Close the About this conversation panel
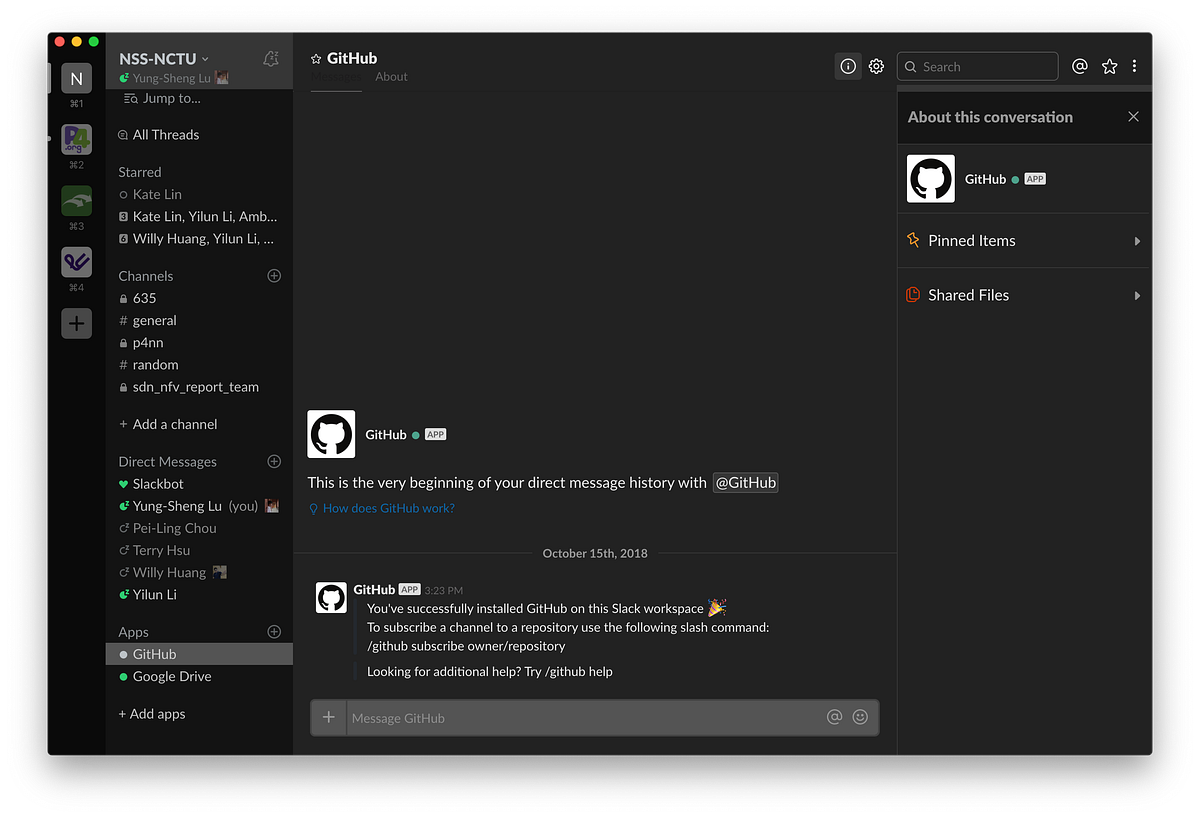1200x818 pixels. (x=1133, y=117)
